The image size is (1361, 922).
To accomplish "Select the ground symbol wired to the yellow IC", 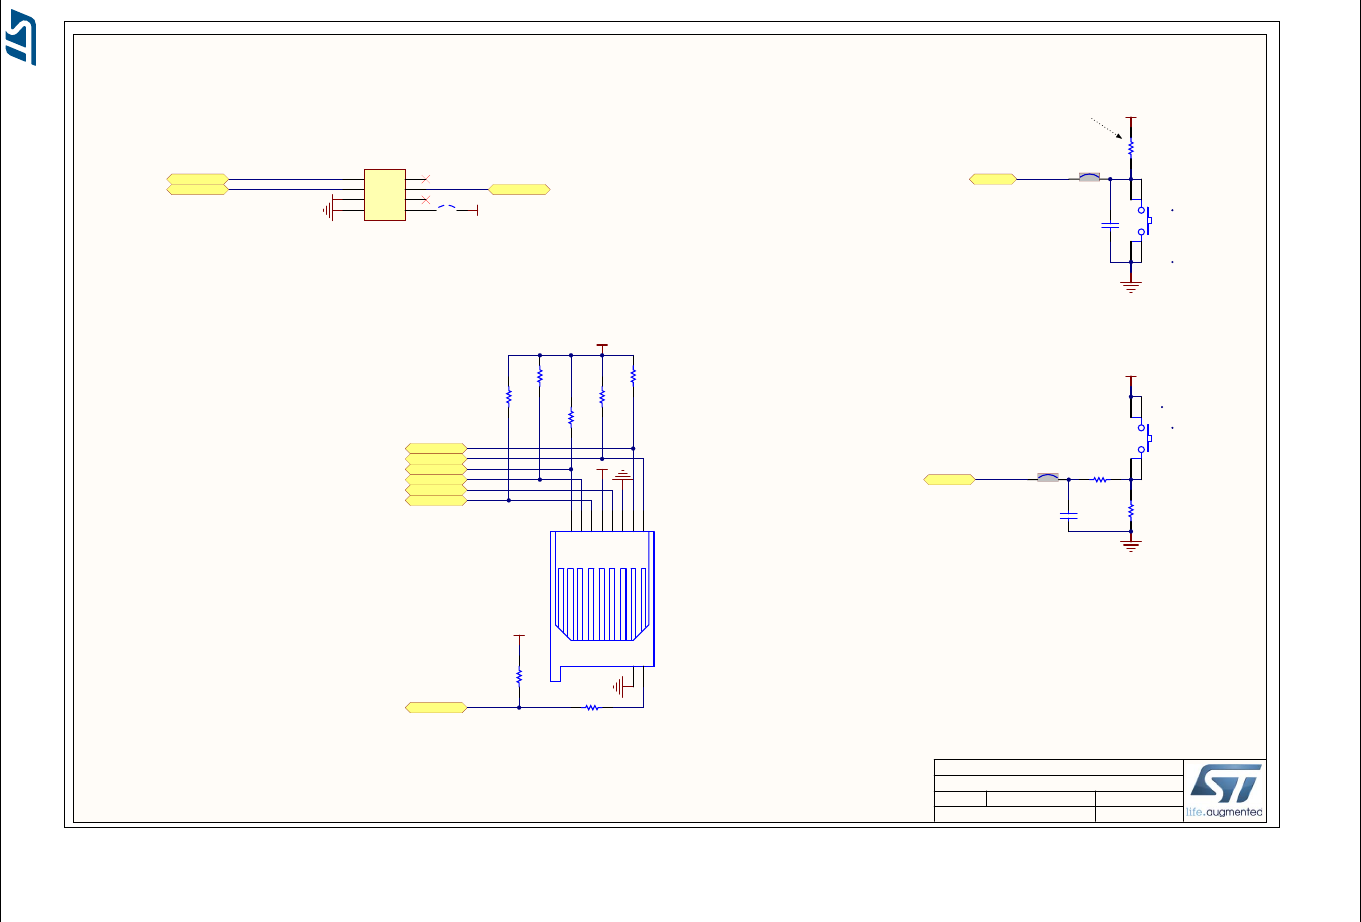I will (x=329, y=210).
